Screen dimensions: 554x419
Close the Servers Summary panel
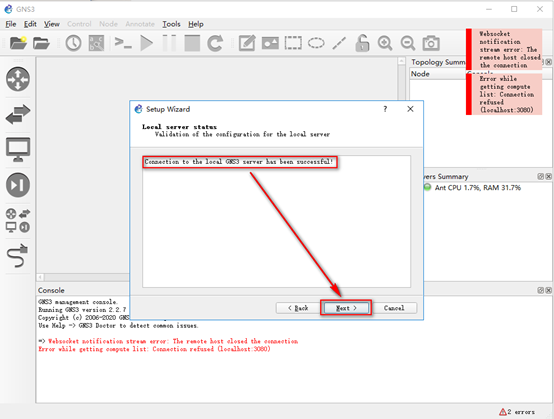548,176
